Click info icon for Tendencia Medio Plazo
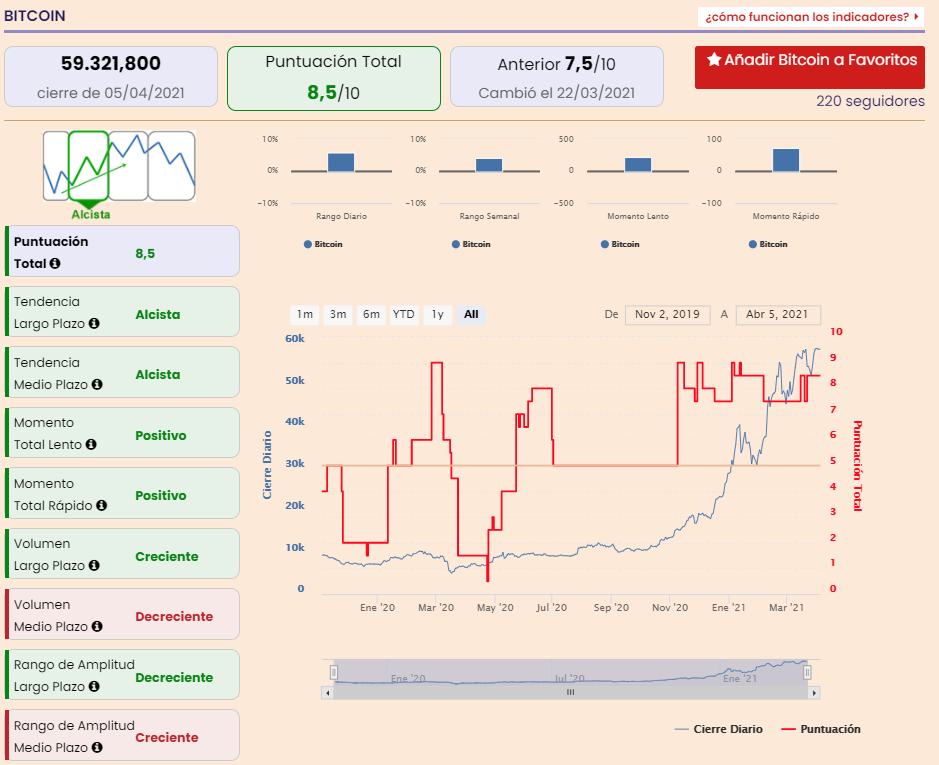 (97, 384)
